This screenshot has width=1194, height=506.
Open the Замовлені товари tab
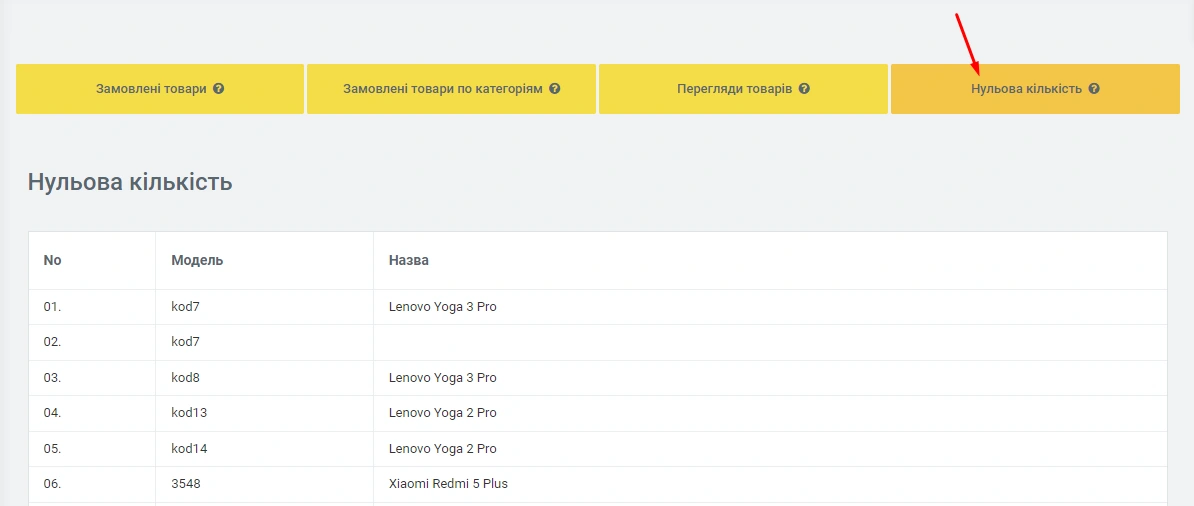pos(151,89)
